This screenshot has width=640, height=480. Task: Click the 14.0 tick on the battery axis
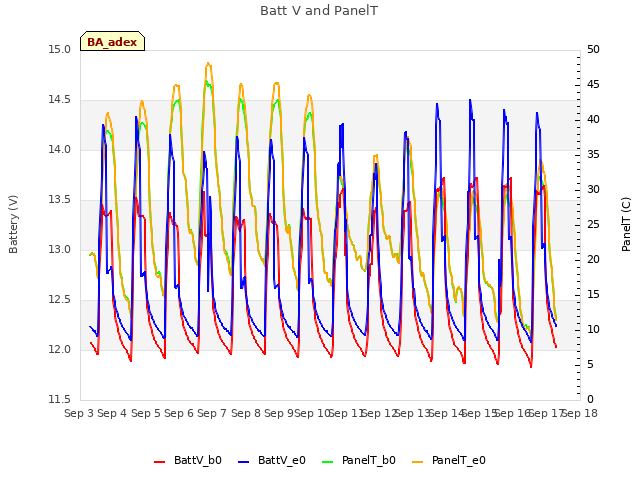coord(60,150)
